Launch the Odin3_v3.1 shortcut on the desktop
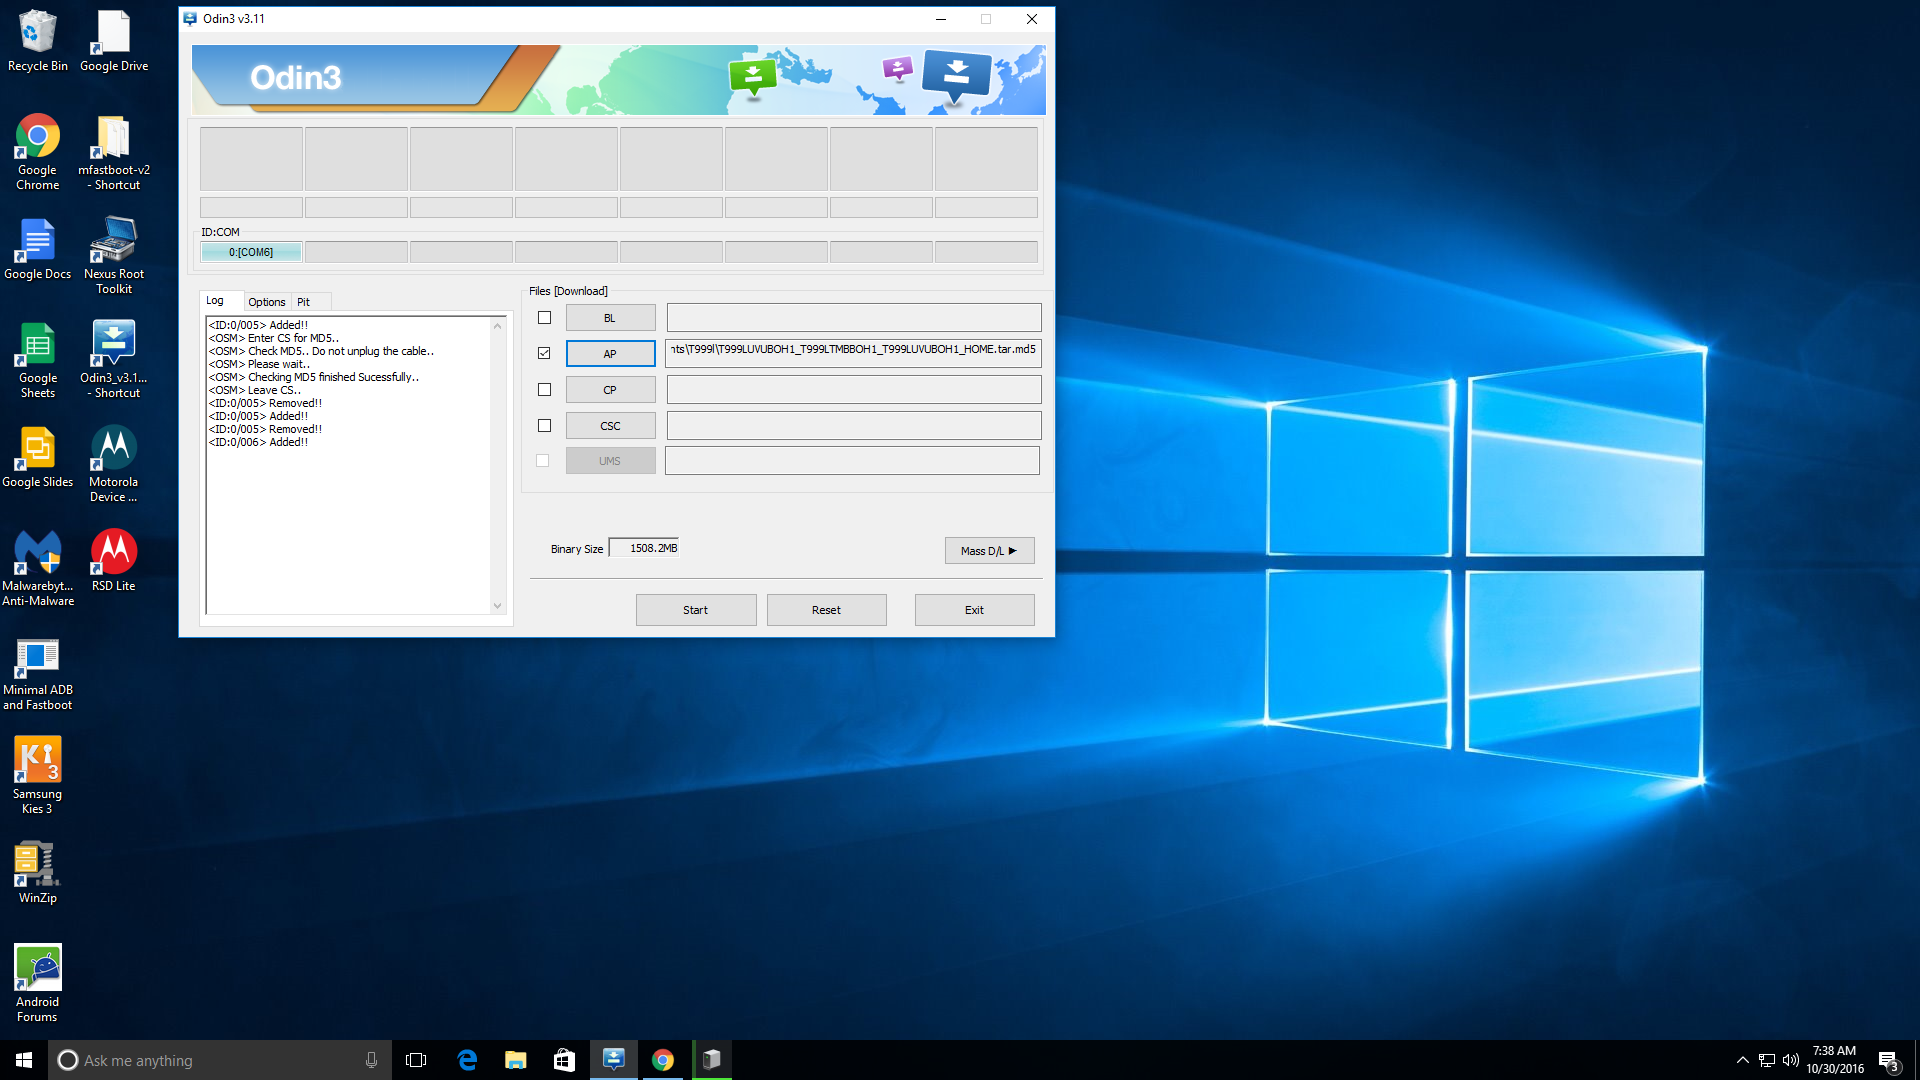Screen dimensions: 1920x1080 [114, 360]
